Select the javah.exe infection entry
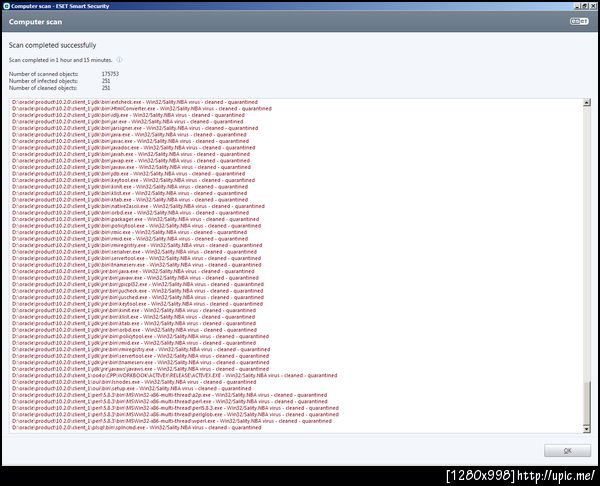Viewport: 600px width, 486px height. (x=131, y=154)
